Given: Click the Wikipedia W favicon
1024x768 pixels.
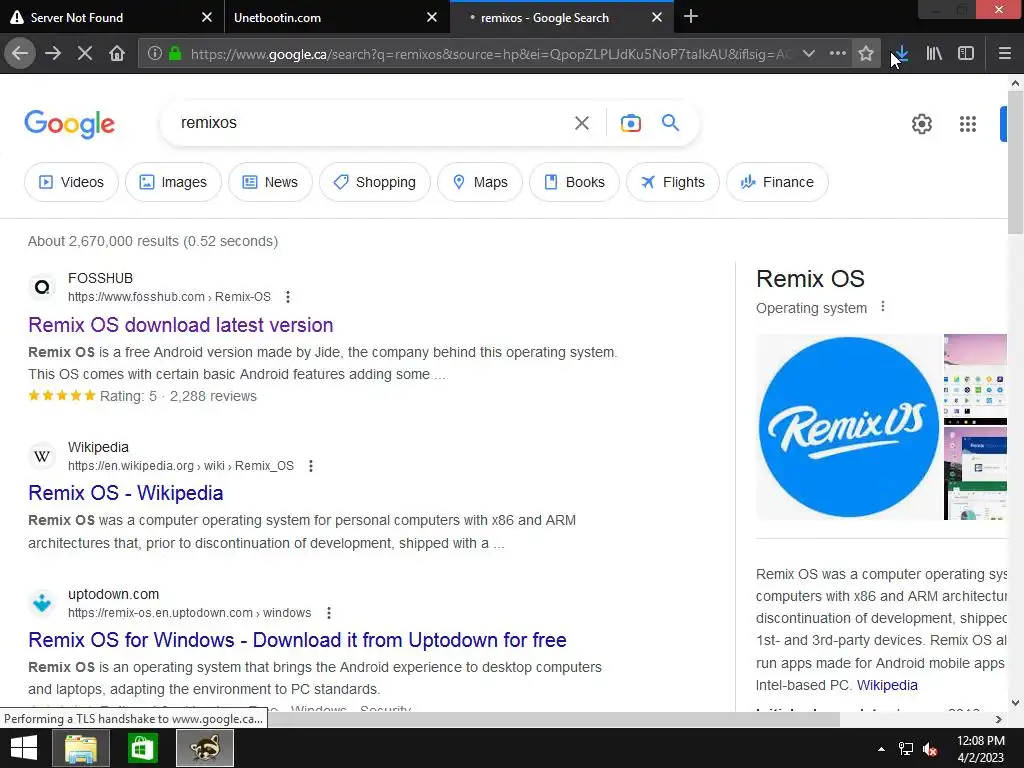Looking at the screenshot, I should click(x=42, y=456).
